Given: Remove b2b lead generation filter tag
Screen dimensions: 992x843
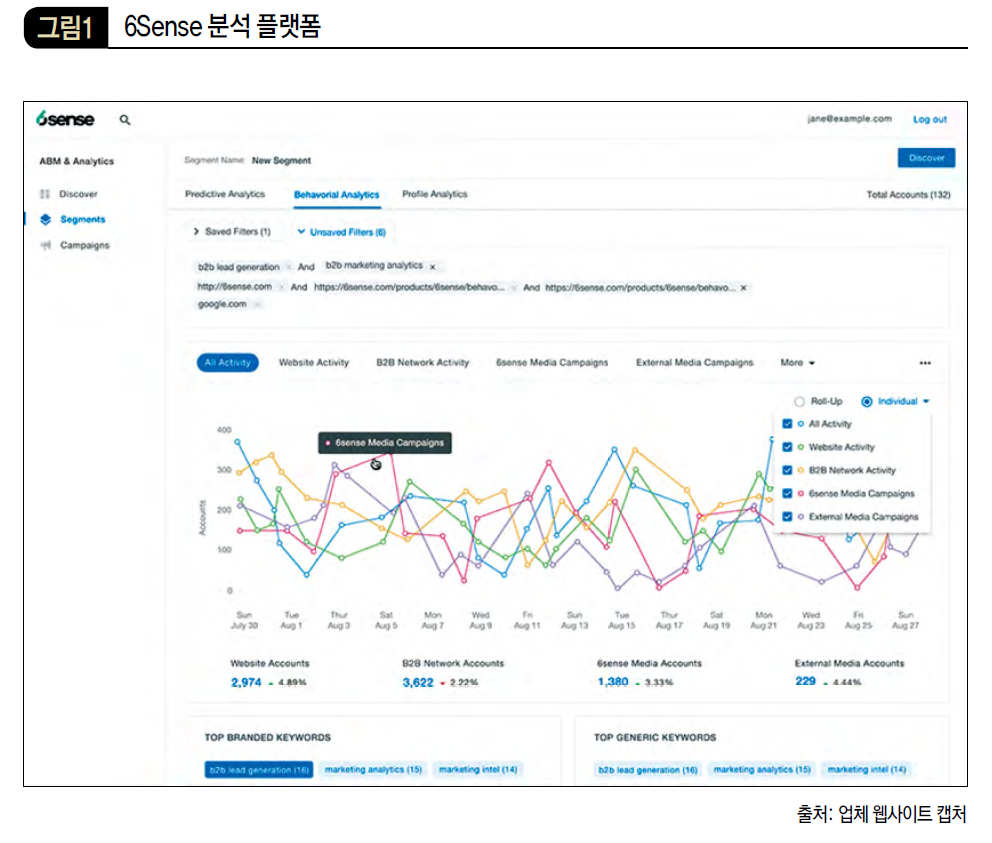Looking at the screenshot, I should point(288,267).
